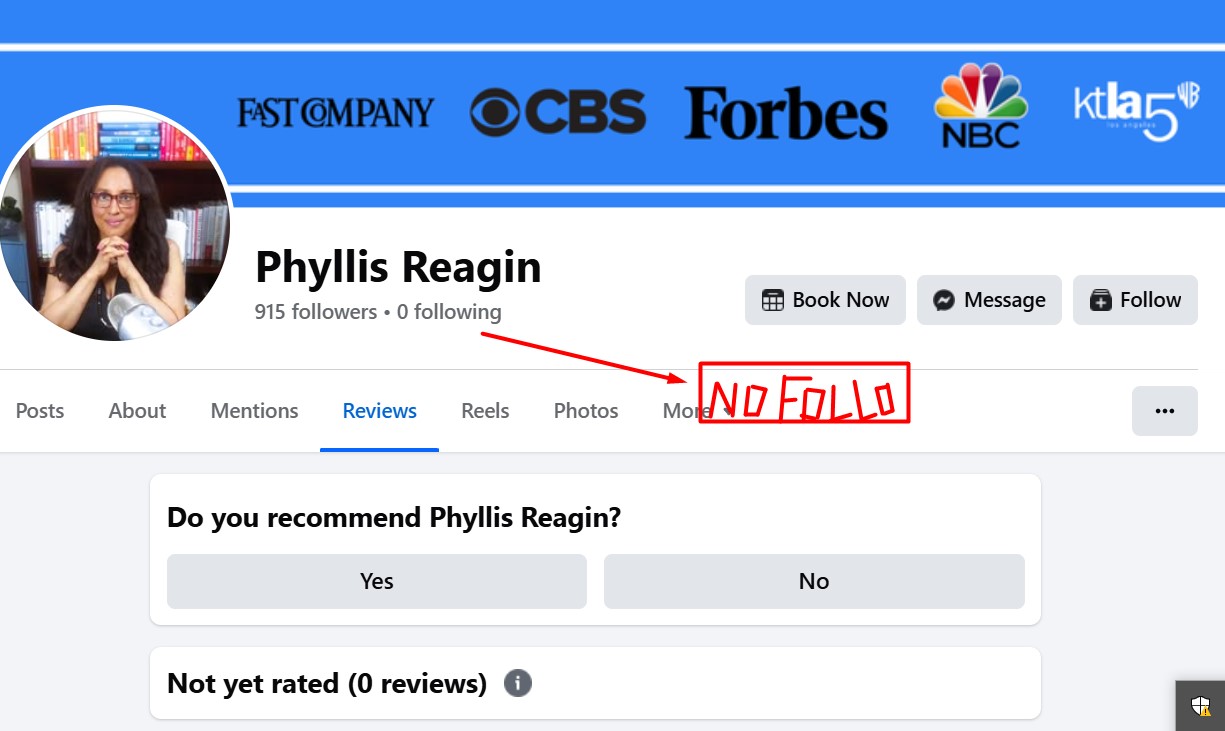
Task: Open the three-dot options menu
Action: tap(1164, 411)
